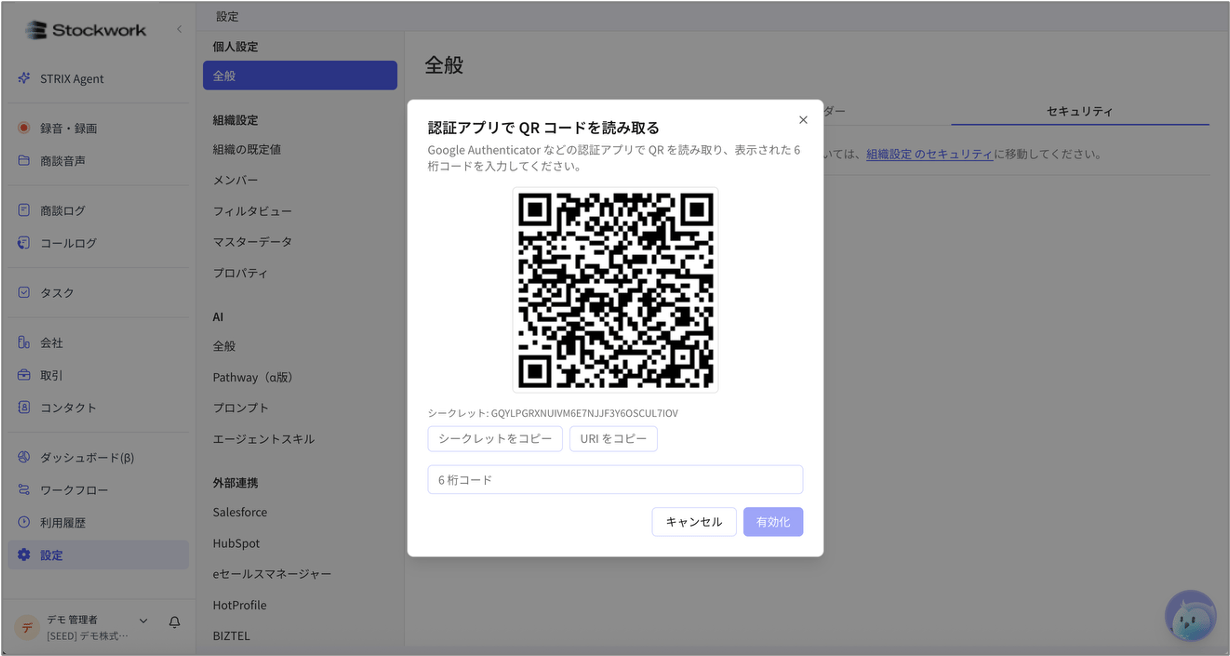Collapse the sidebar with the chevron
The image size is (1230, 656).
pos(179,29)
